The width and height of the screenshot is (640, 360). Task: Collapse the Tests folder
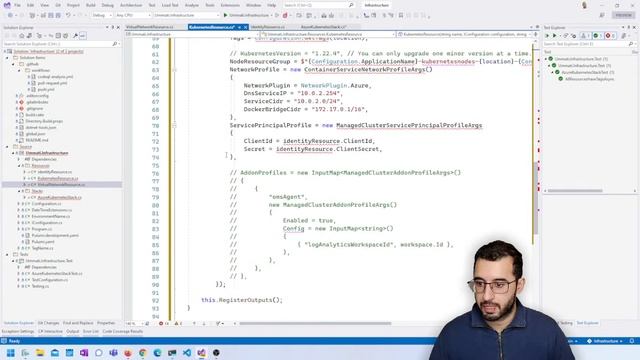7,254
